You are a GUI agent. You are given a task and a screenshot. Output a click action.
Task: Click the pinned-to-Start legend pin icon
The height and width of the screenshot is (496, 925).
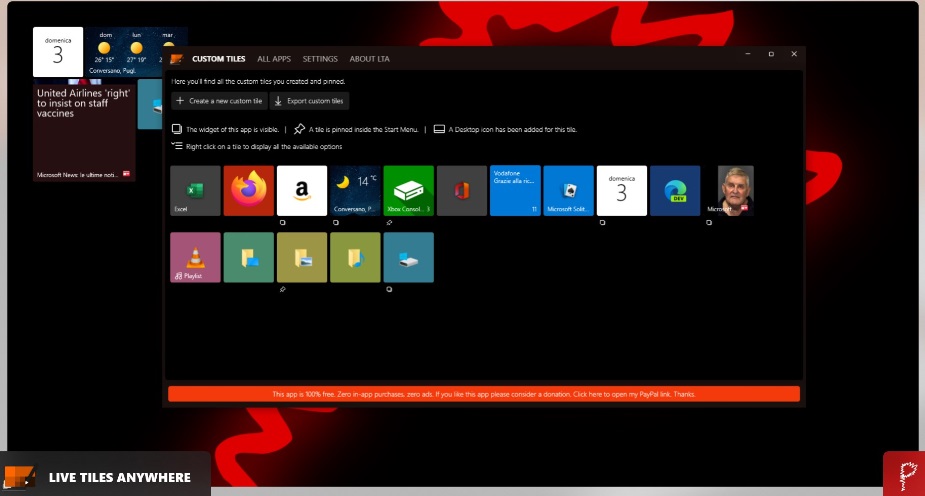coord(300,129)
